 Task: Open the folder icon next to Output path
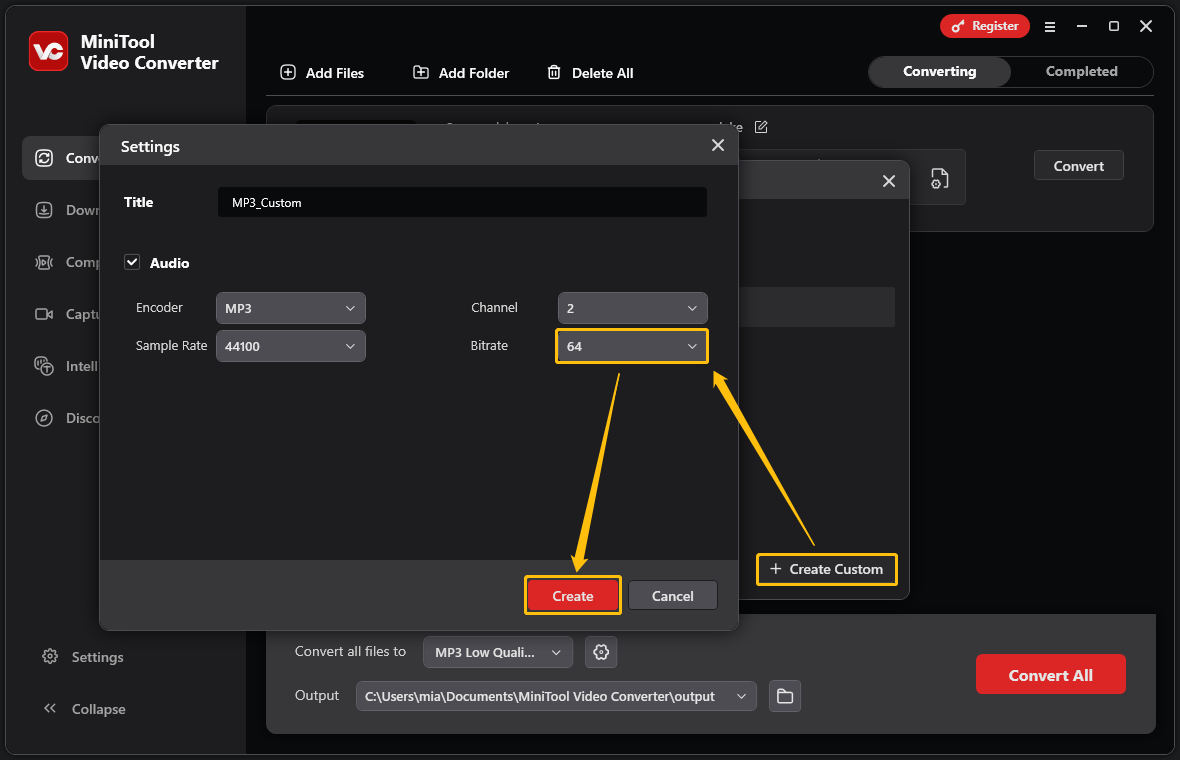pyautogui.click(x=785, y=696)
